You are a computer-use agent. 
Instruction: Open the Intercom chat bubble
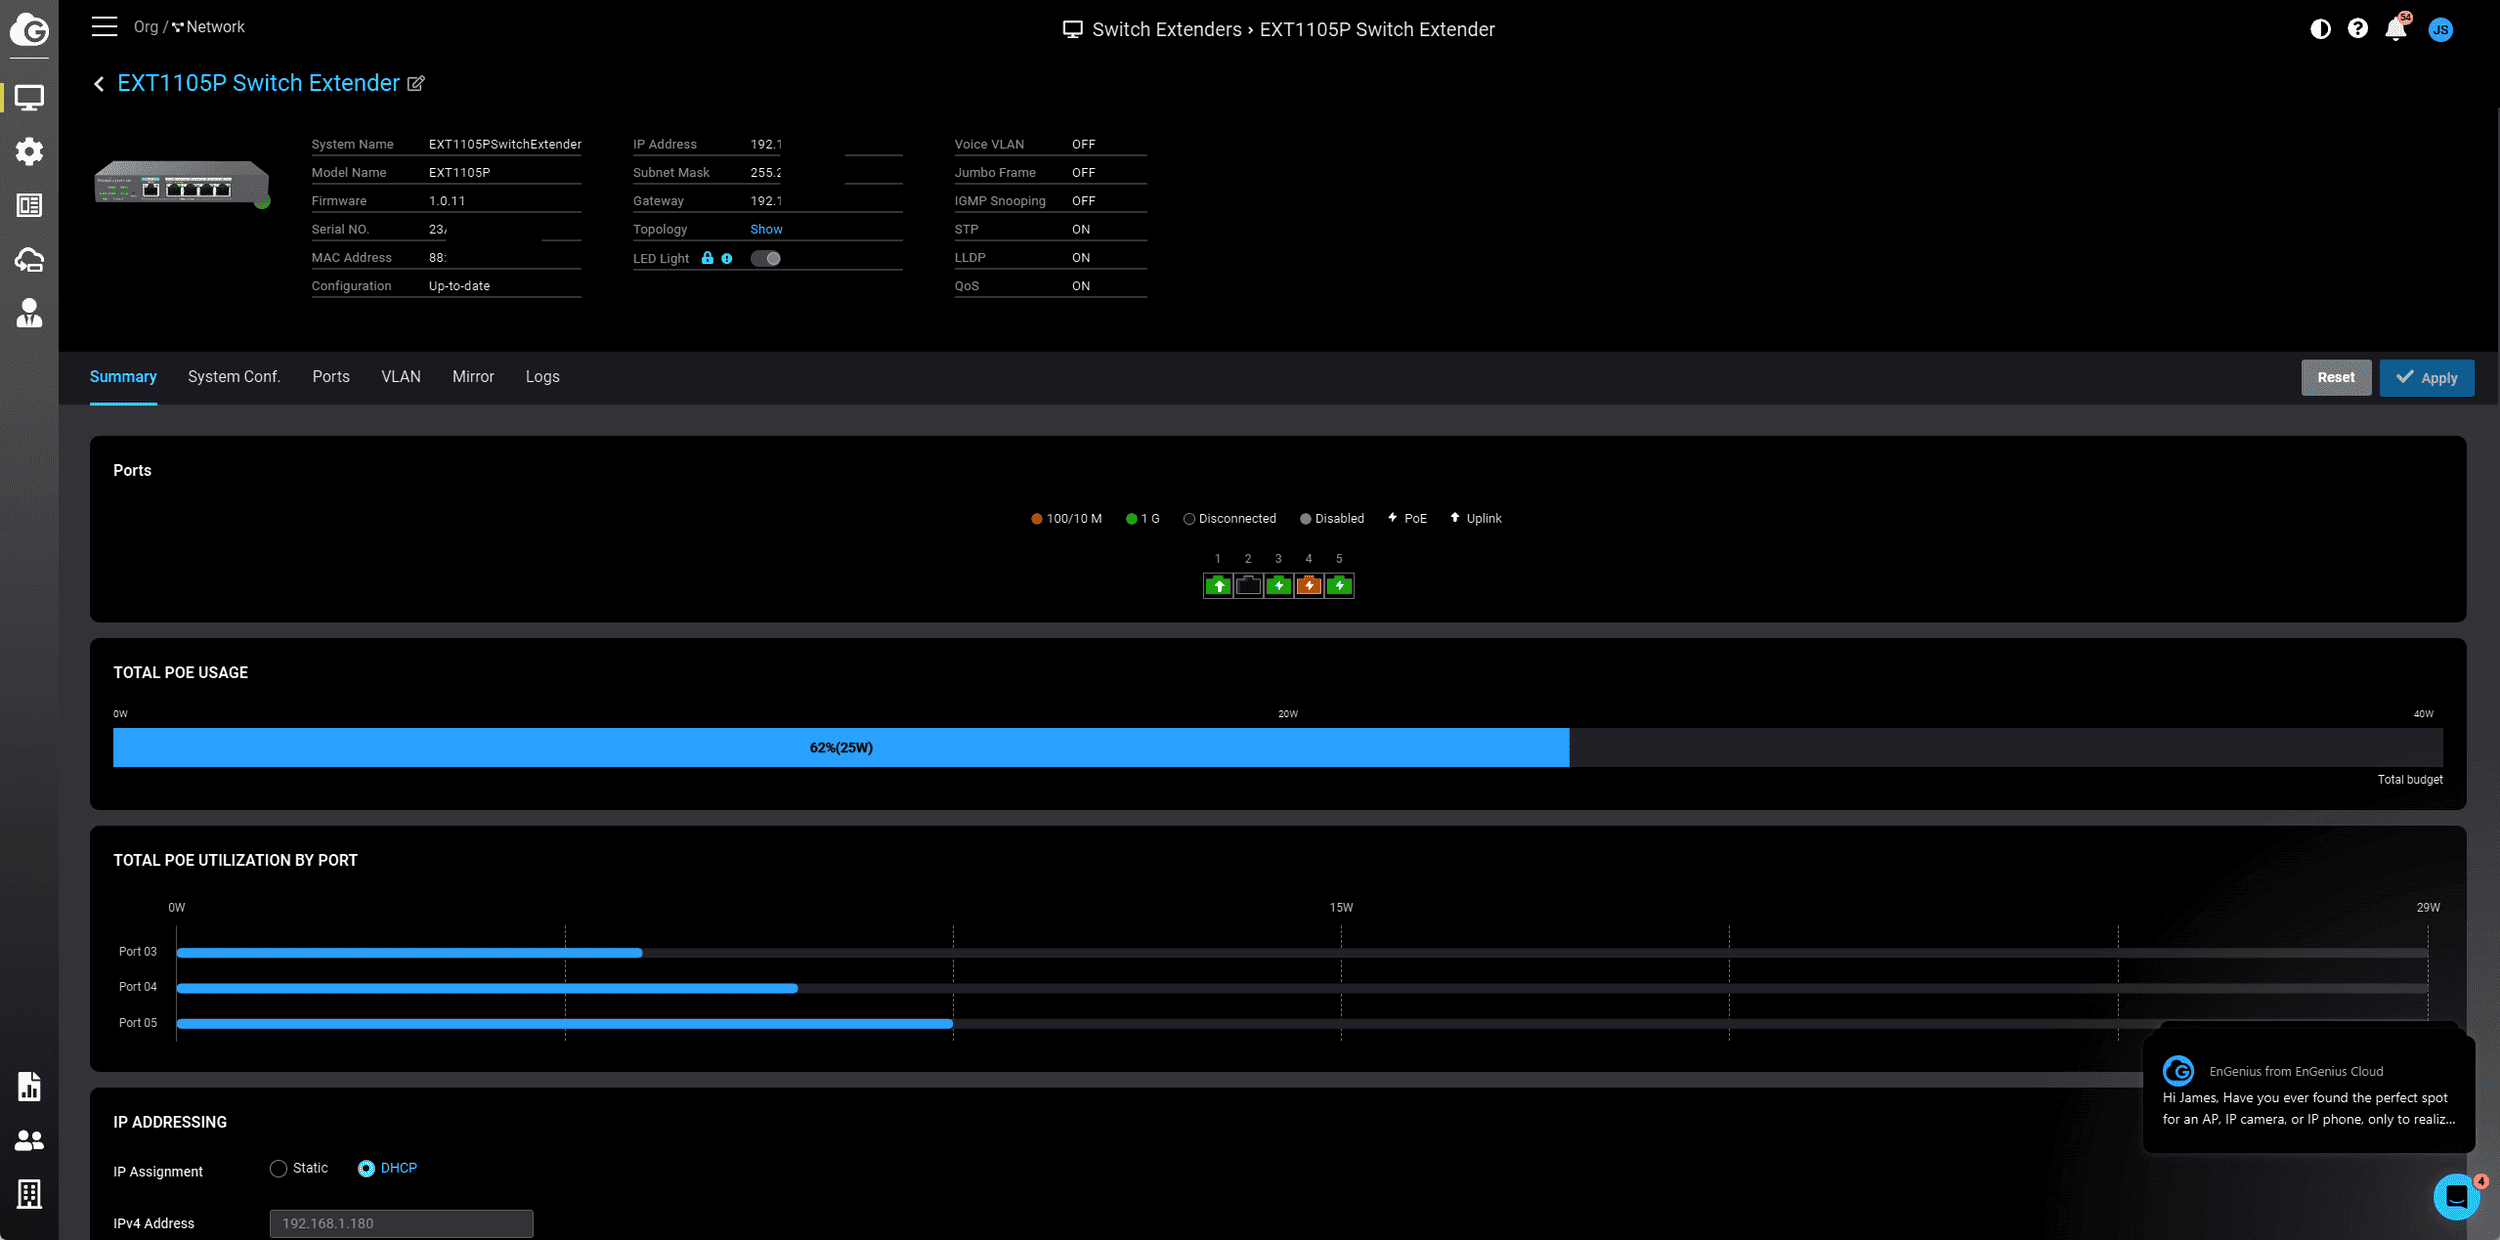pos(2456,1196)
